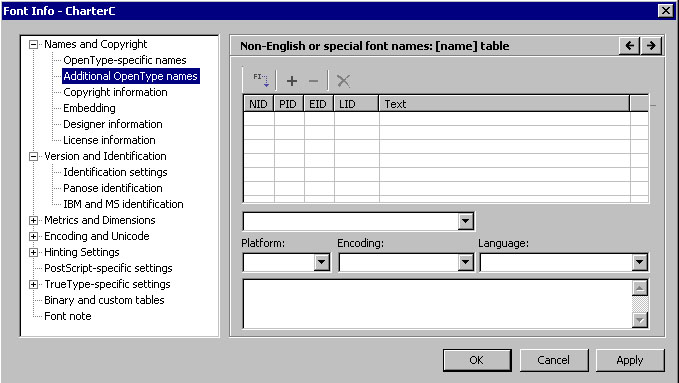
Task: Click the import names FI icon
Action: point(261,80)
